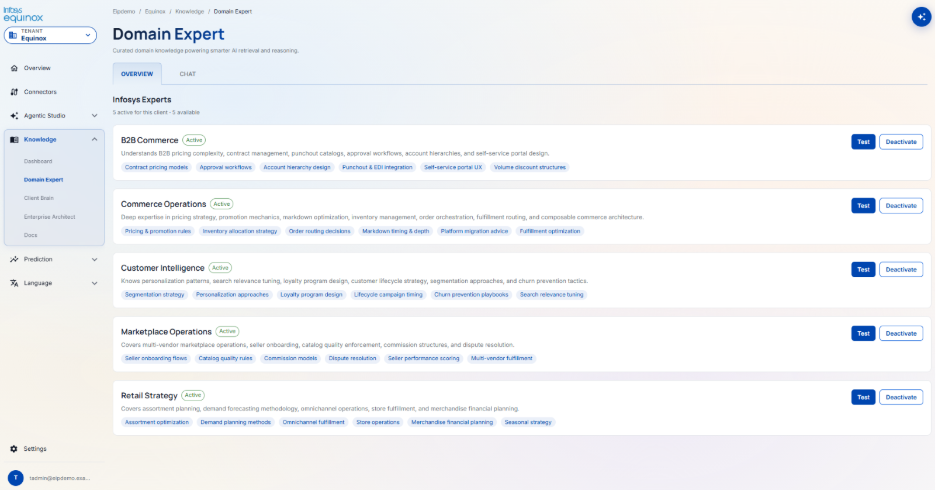Deactivate the B2B Commerce expert

tap(901, 142)
